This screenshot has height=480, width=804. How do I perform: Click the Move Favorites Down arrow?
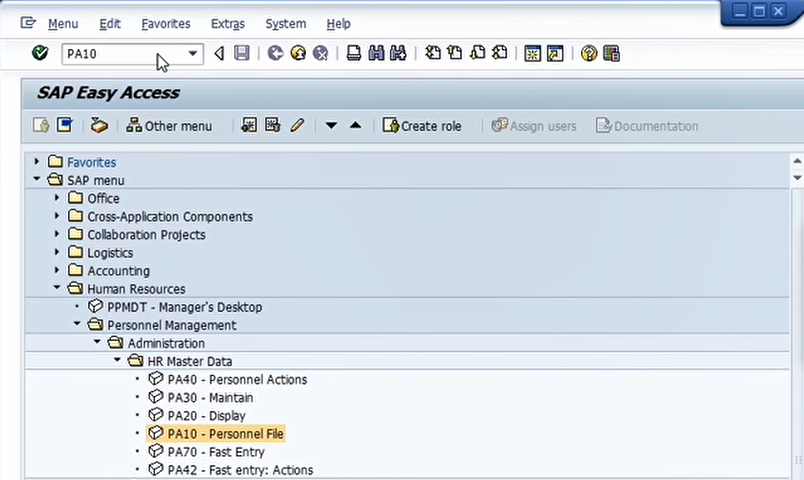(x=331, y=125)
